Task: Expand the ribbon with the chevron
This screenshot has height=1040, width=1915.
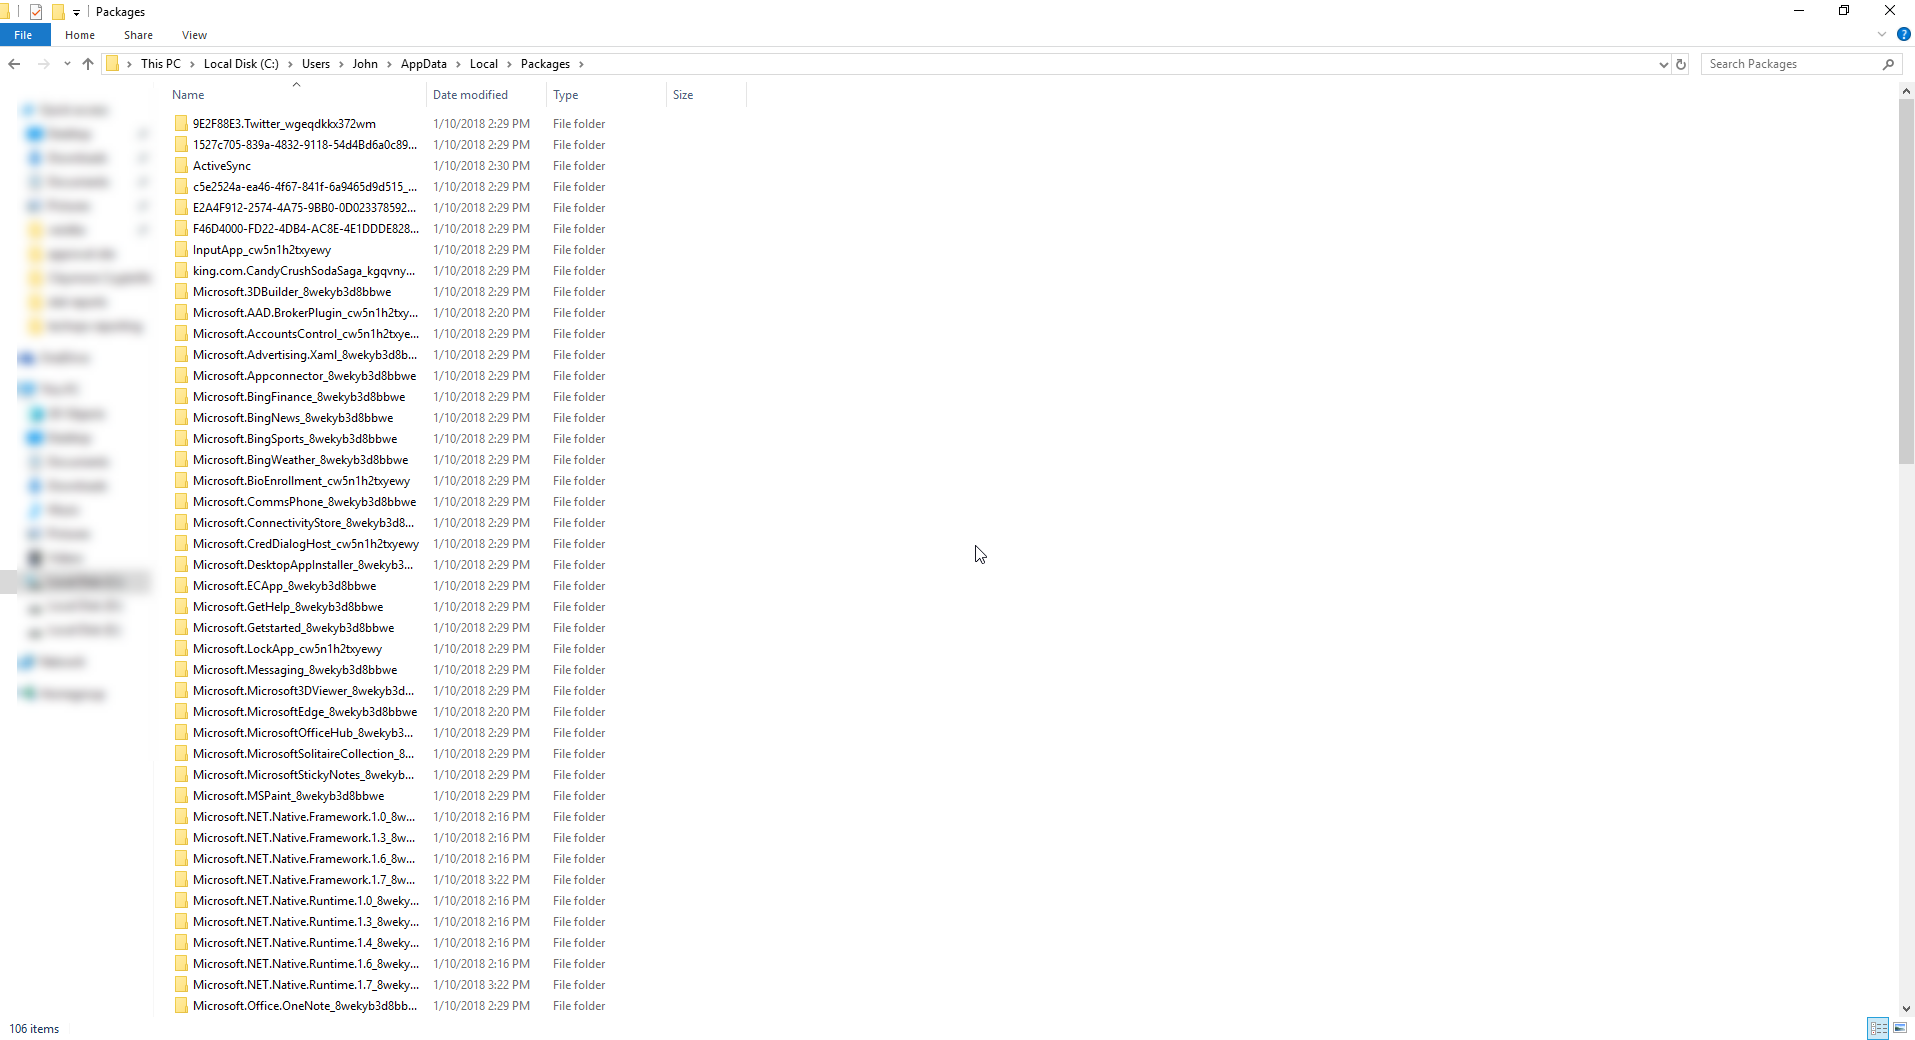Action: pyautogui.click(x=1882, y=34)
